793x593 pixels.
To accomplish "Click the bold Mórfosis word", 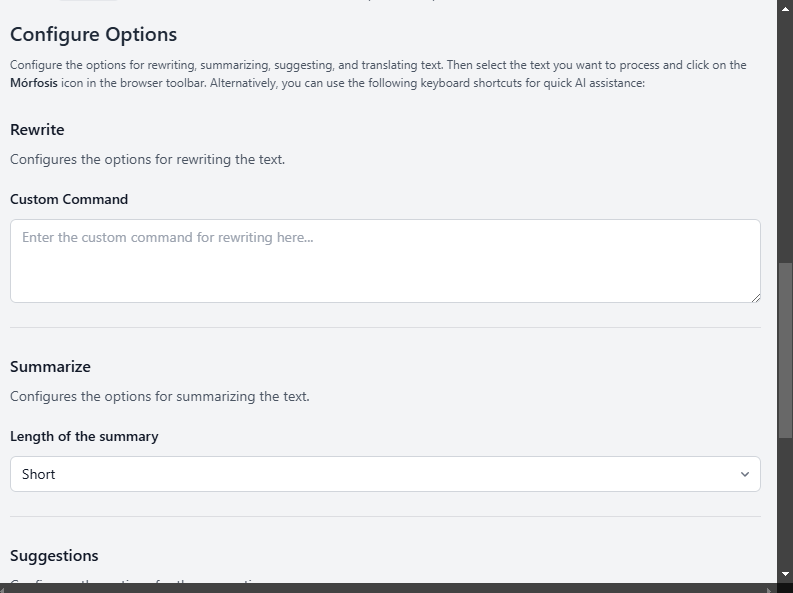I will (31, 84).
